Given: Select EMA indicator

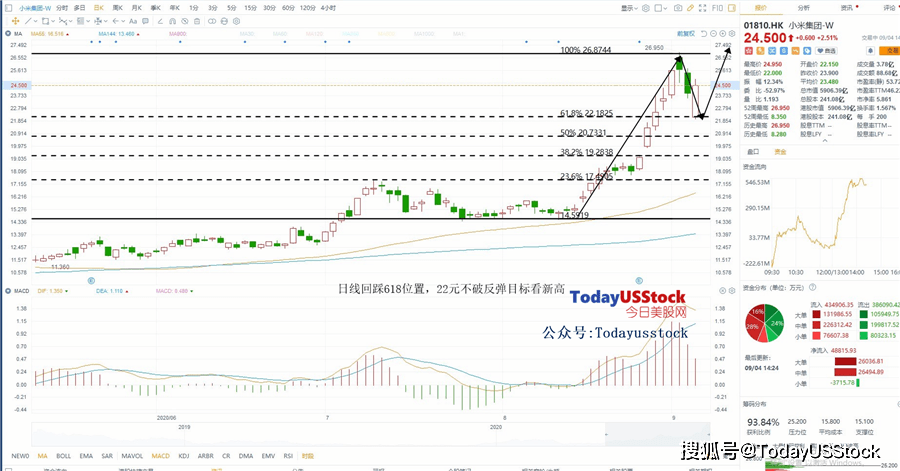Looking at the screenshot, I should pos(86,456).
